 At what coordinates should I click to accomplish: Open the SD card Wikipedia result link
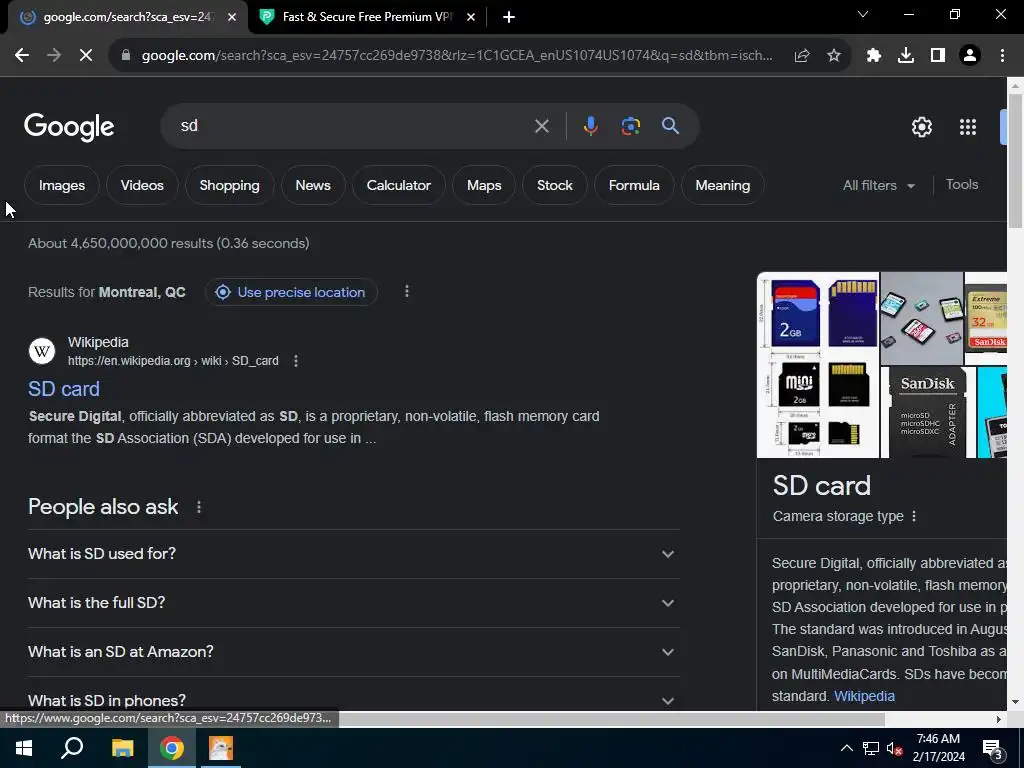click(x=64, y=389)
